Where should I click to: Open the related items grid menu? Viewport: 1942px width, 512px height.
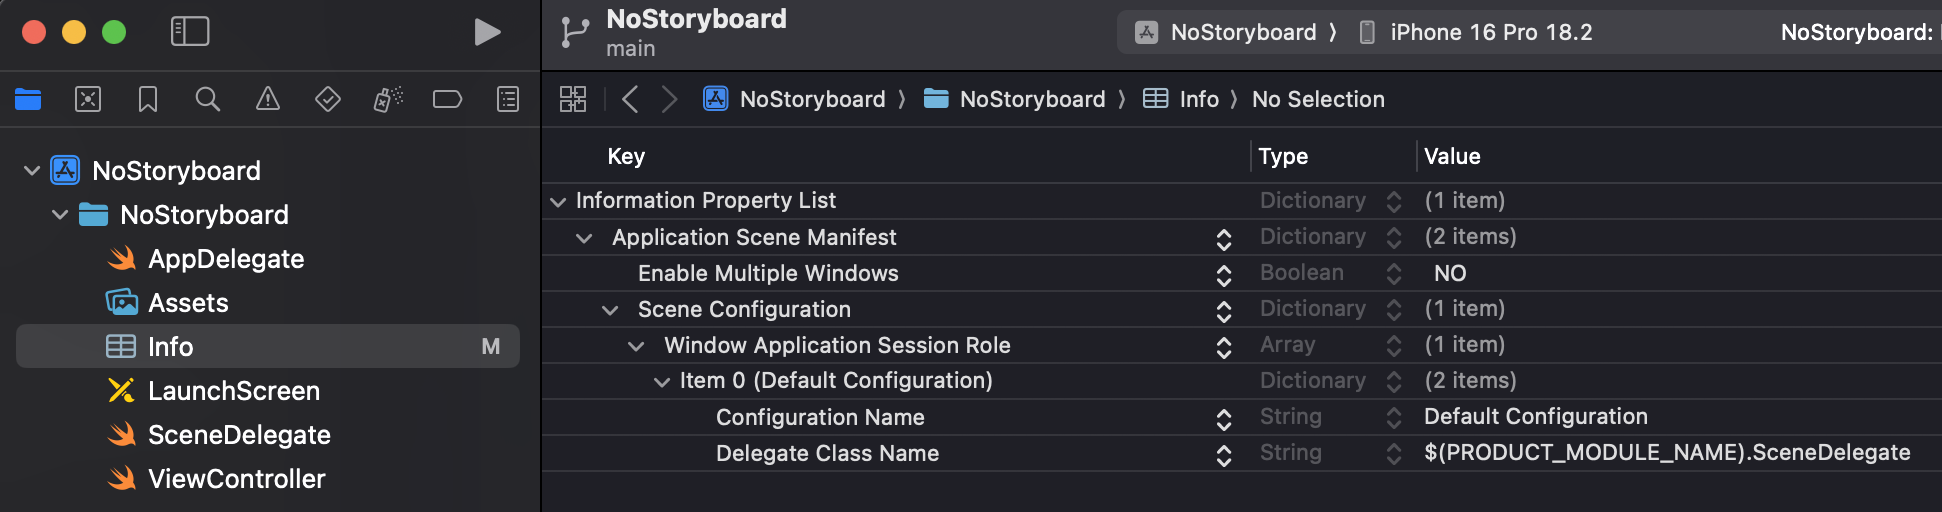pyautogui.click(x=573, y=99)
